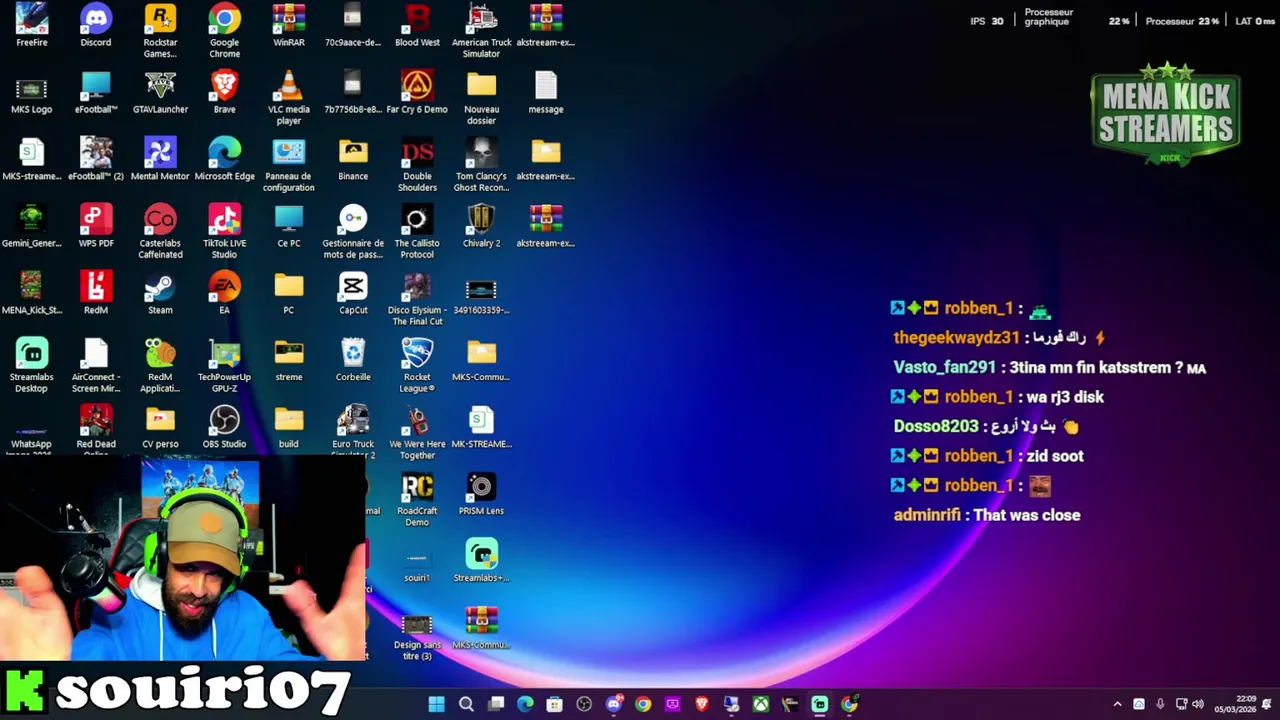Open Disco Elysium - The Final Cut
Image resolution: width=1280 pixels, height=720 pixels.
[x=417, y=298]
